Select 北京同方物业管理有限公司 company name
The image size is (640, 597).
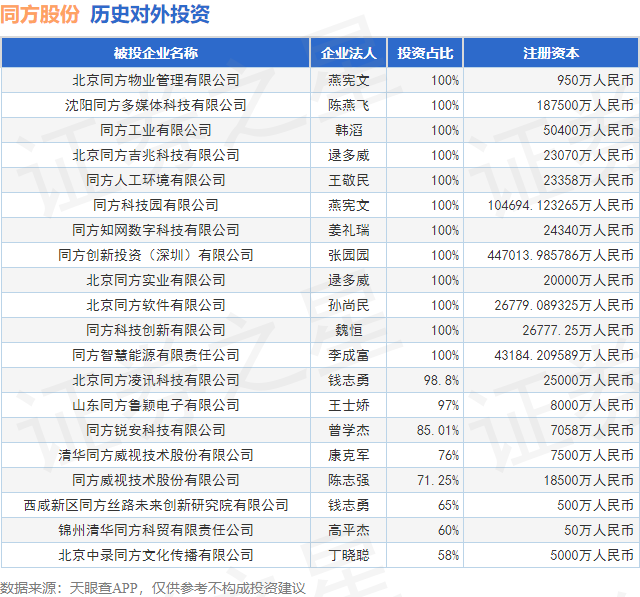pos(156,80)
